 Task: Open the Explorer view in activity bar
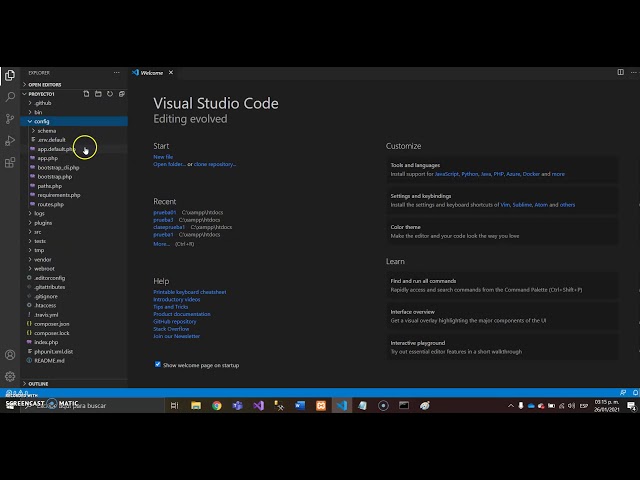(x=10, y=75)
